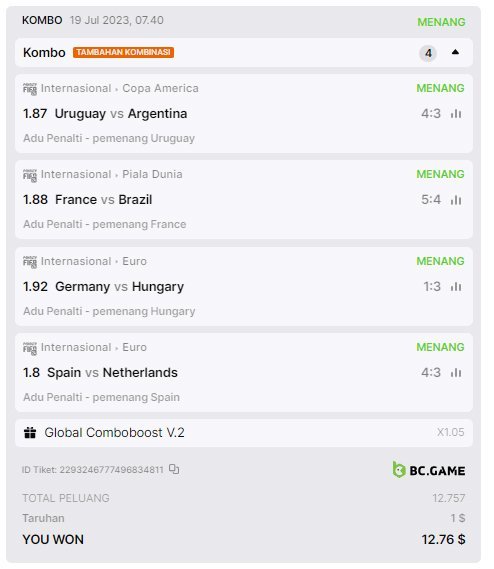The height and width of the screenshot is (569, 494).
Task: Select the Tambahan Kombinasi badge
Action: coord(123,52)
